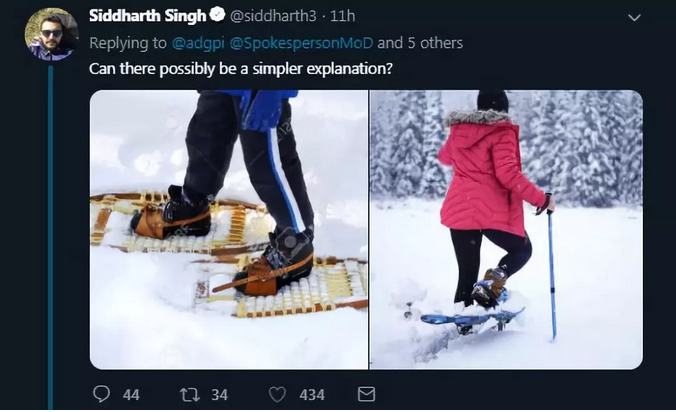Click the reply count 44
Image resolution: width=676 pixels, height=412 pixels.
pyautogui.click(x=131, y=395)
